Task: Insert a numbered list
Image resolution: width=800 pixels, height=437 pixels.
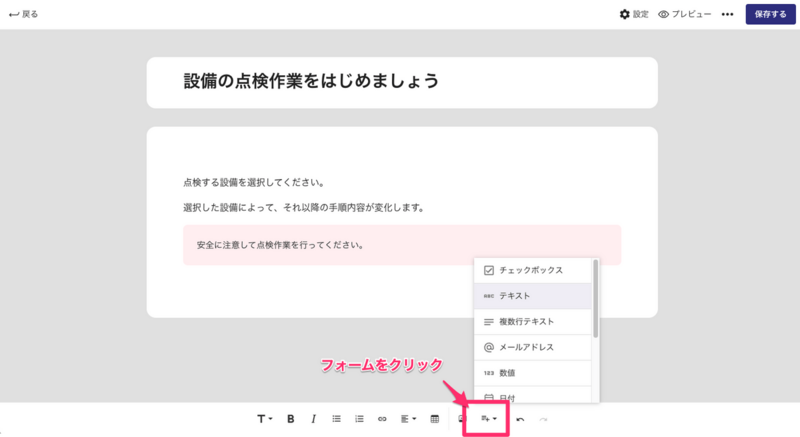Action: 359,419
